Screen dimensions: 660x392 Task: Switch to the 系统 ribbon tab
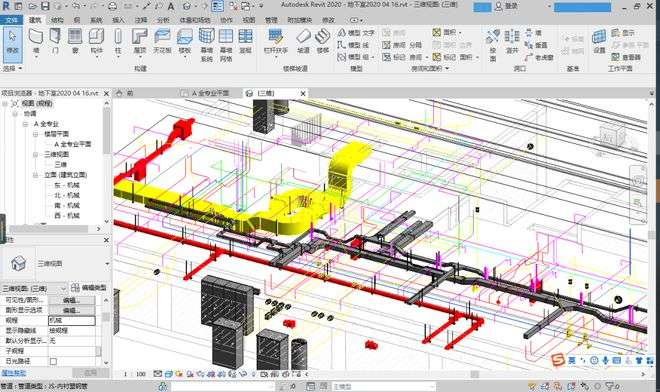[x=96, y=20]
